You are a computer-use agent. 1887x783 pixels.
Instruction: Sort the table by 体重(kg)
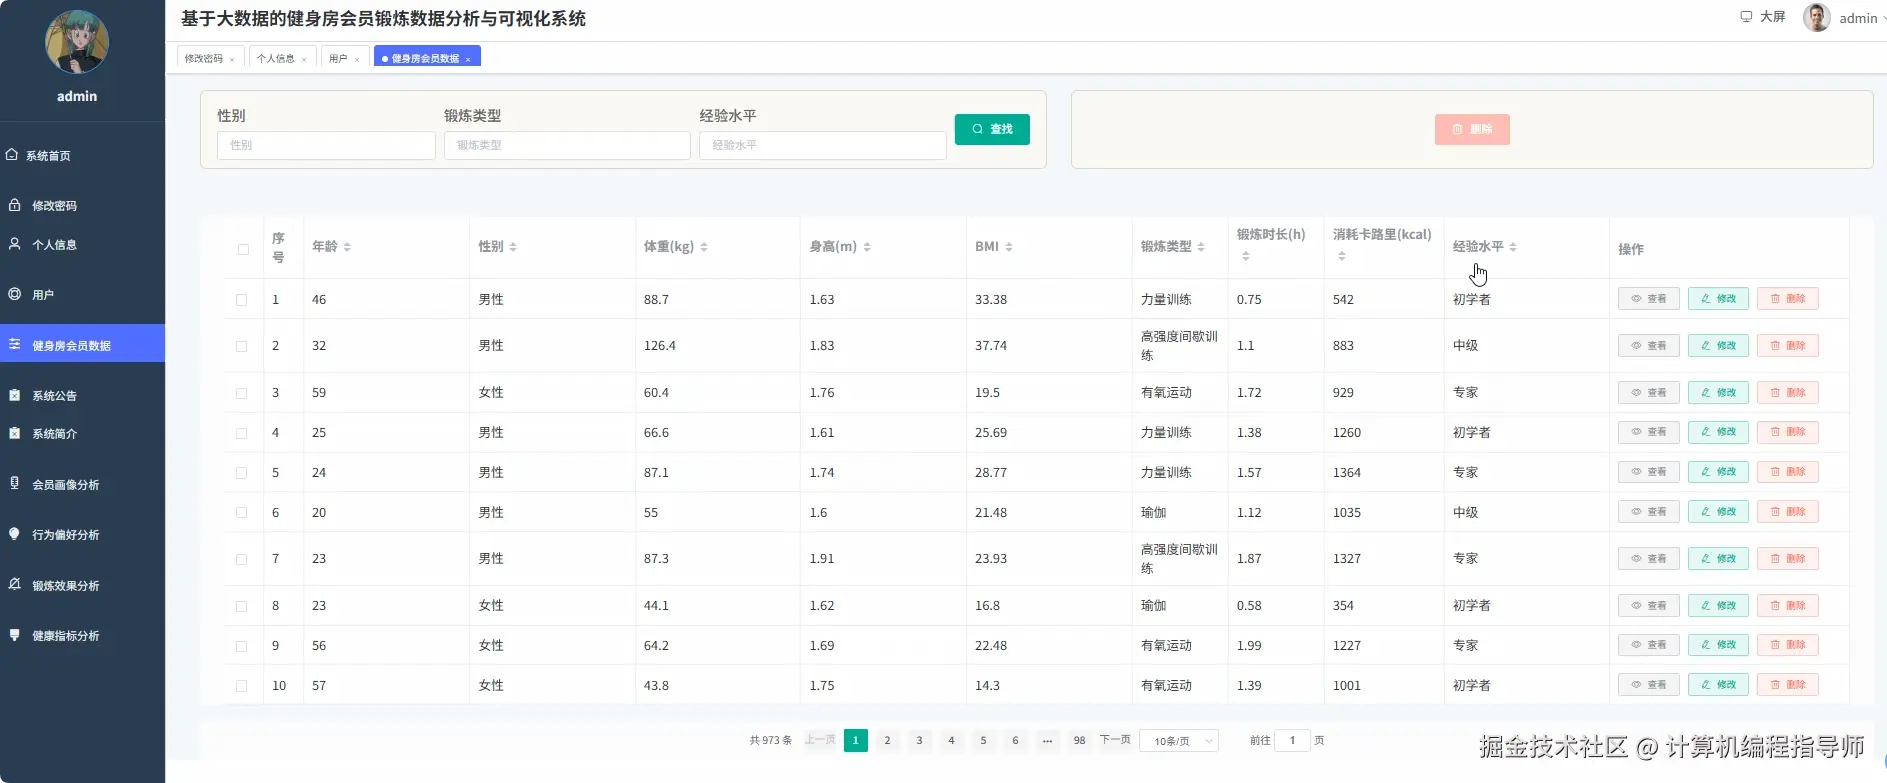click(704, 247)
